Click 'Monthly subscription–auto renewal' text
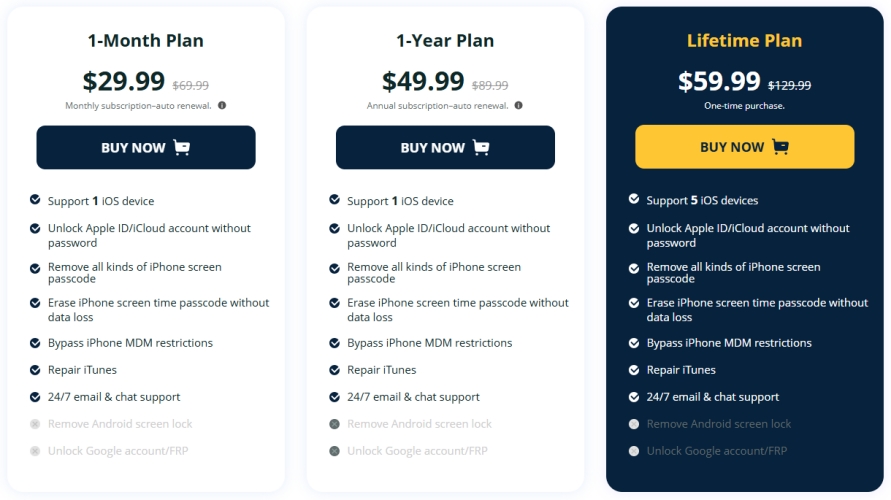The width and height of the screenshot is (891, 500). coord(138,105)
